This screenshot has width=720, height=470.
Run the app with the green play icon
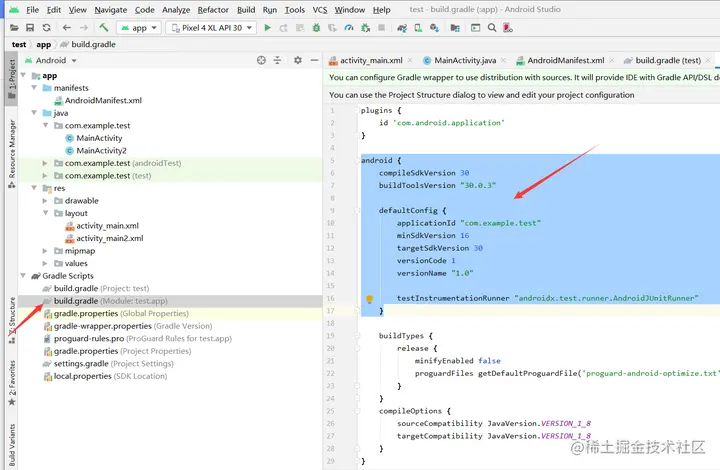click(267, 28)
